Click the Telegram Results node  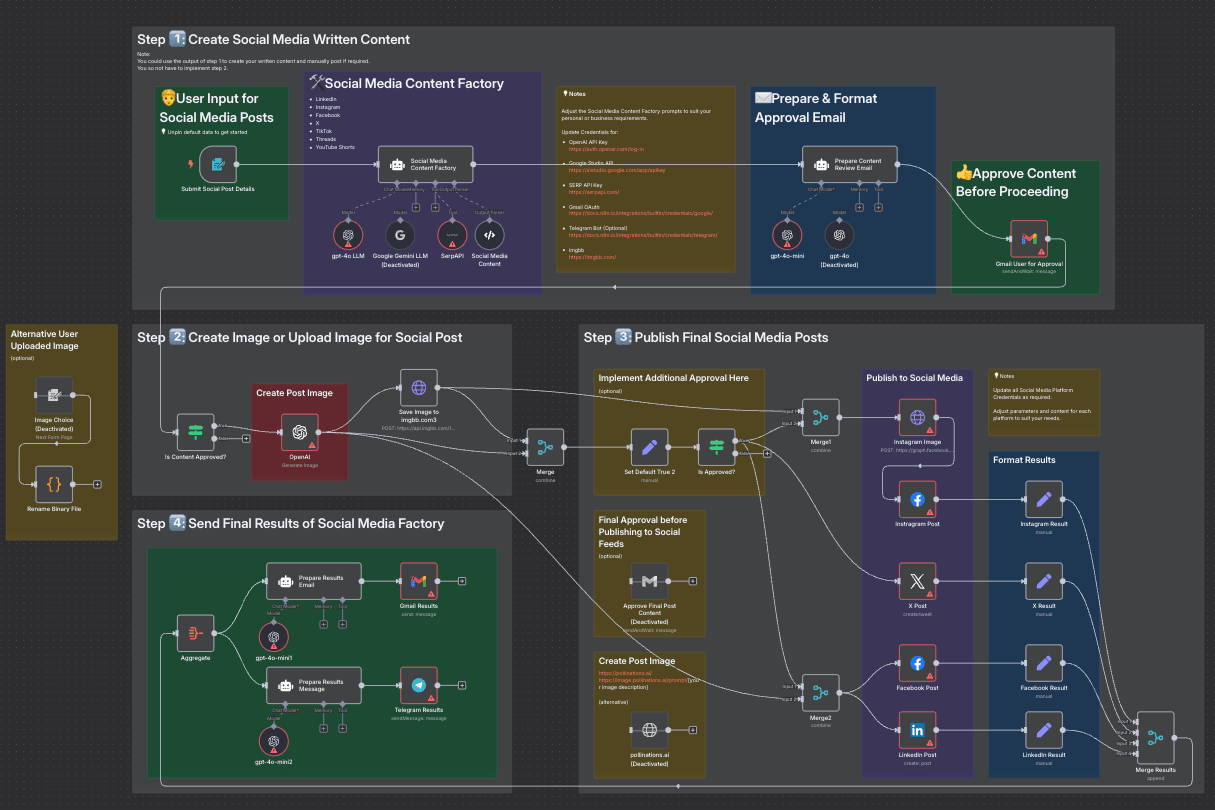pyautogui.click(x=419, y=685)
